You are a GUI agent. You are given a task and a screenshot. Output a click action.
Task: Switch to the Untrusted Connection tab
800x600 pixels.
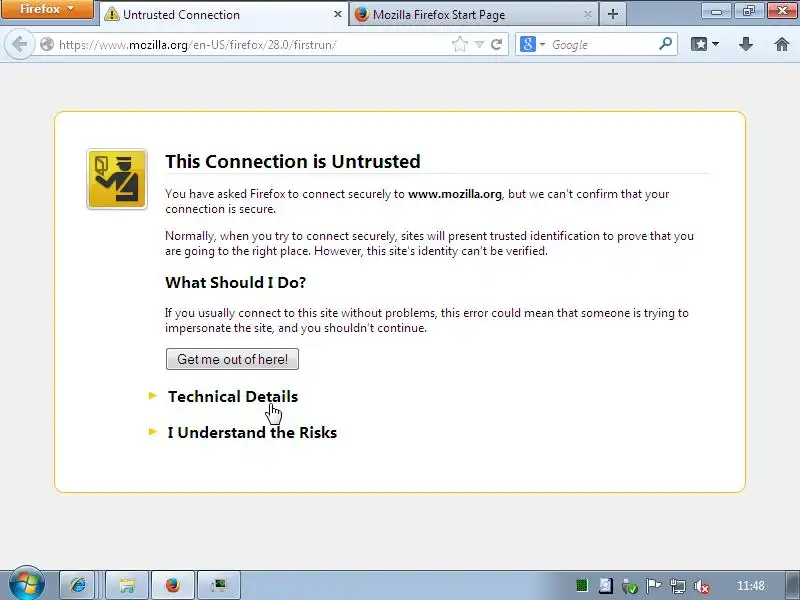point(223,14)
